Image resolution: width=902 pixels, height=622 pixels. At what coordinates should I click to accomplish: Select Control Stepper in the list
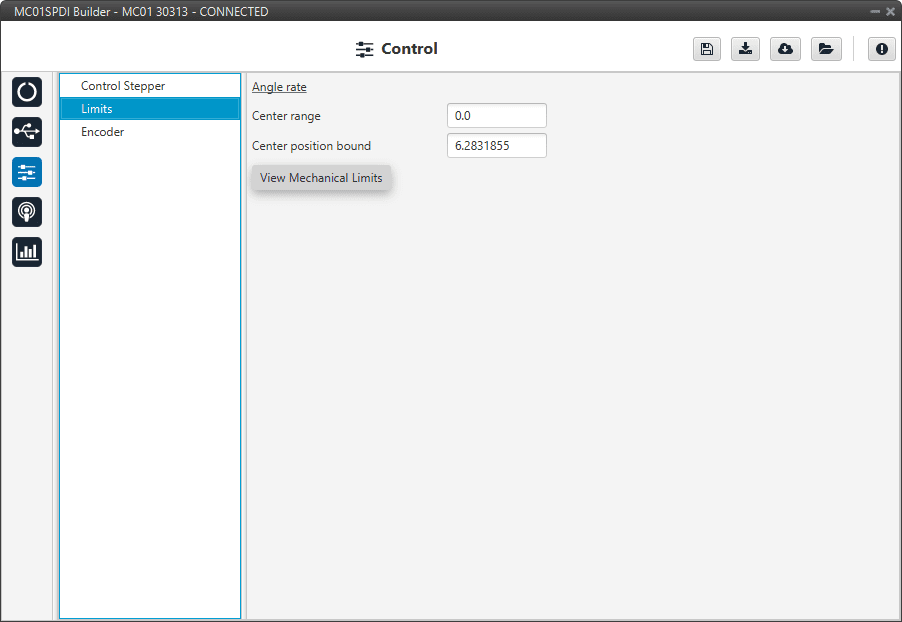coord(150,86)
